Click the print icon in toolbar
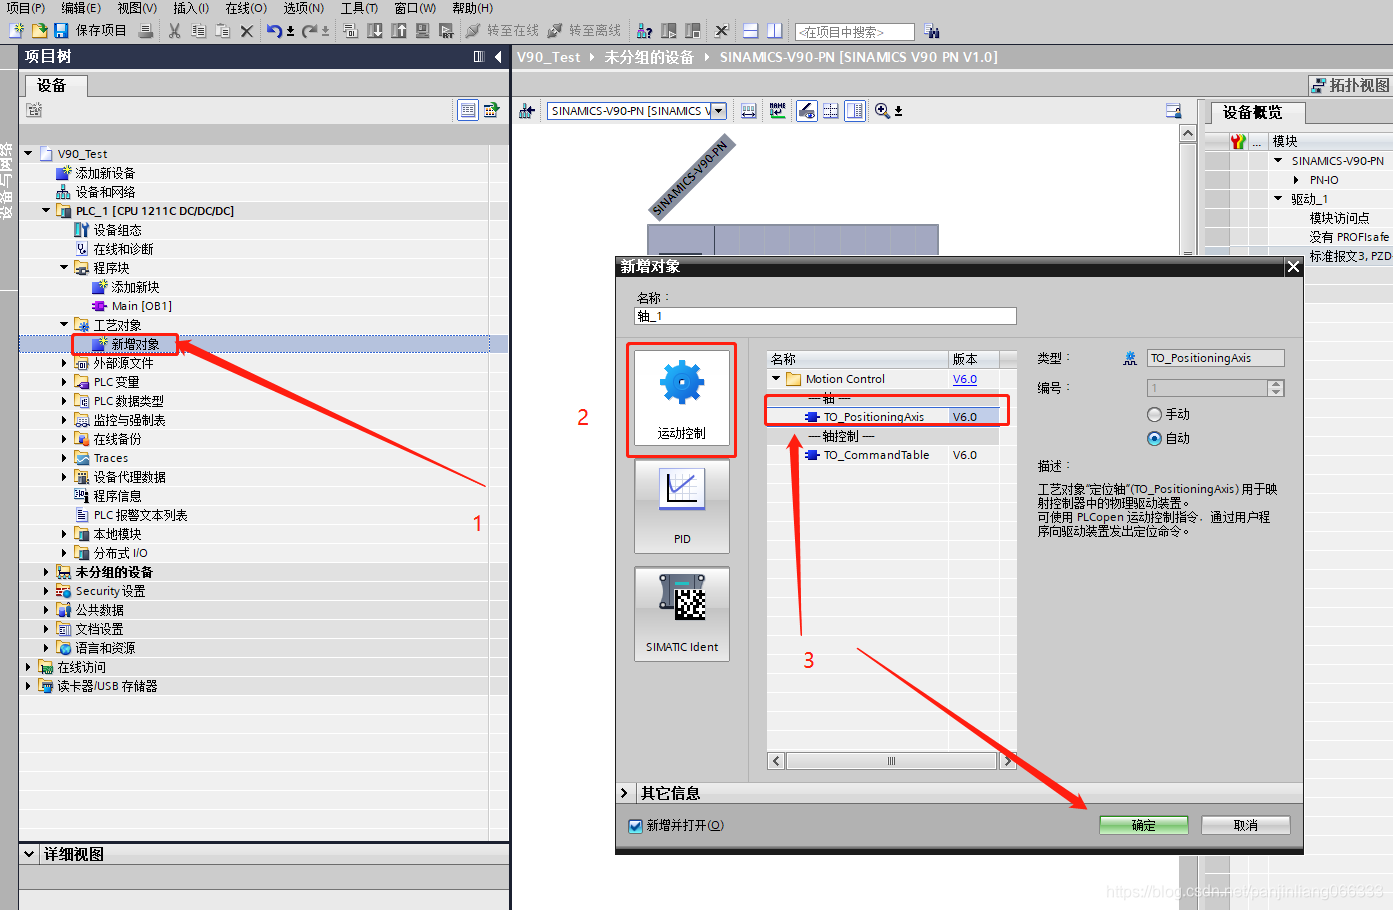The height and width of the screenshot is (910, 1393). [146, 30]
